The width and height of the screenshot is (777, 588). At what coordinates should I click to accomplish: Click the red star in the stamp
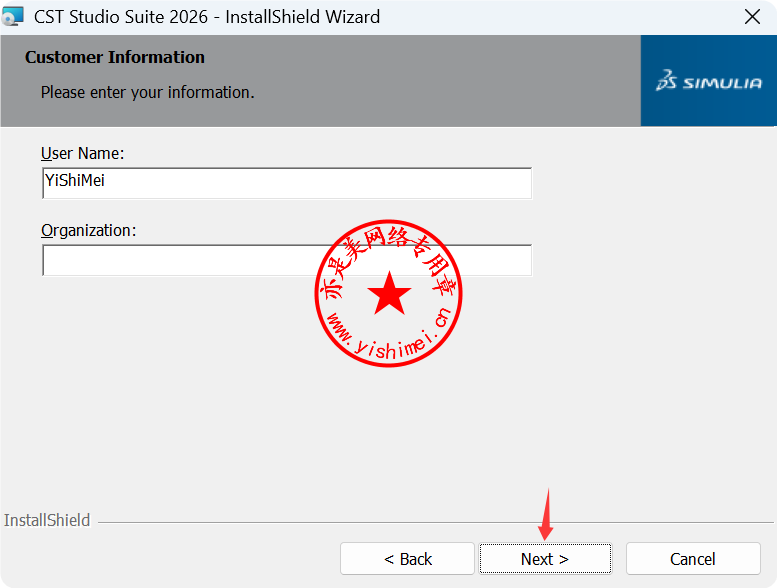[389, 294]
